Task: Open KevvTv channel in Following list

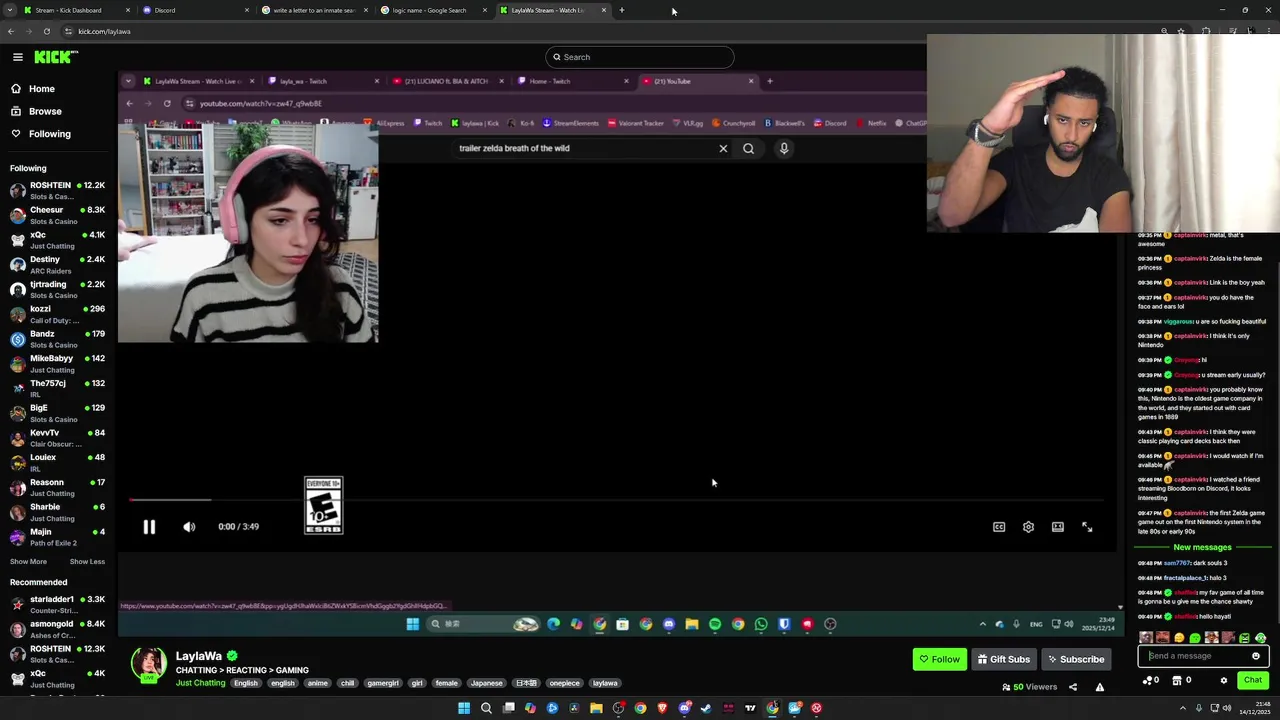Action: pos(57,438)
